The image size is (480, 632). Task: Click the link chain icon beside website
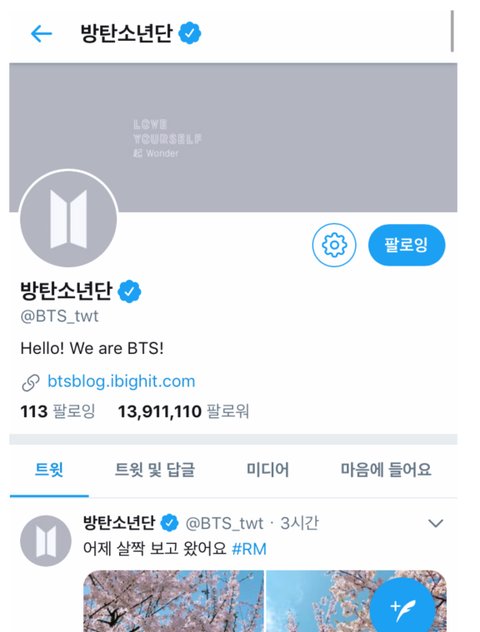[31, 383]
